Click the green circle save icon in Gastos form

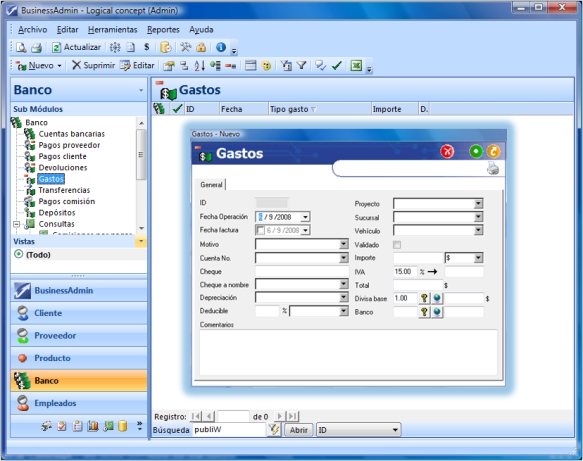[476, 151]
